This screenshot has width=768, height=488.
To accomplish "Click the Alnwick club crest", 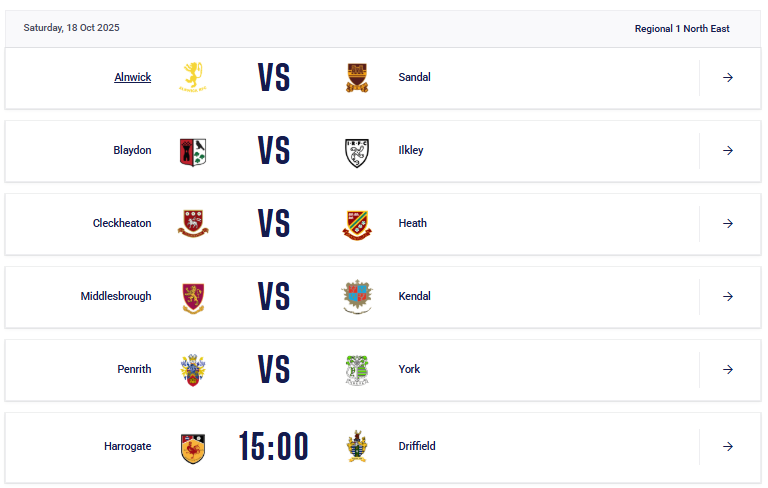I will click(x=192, y=77).
